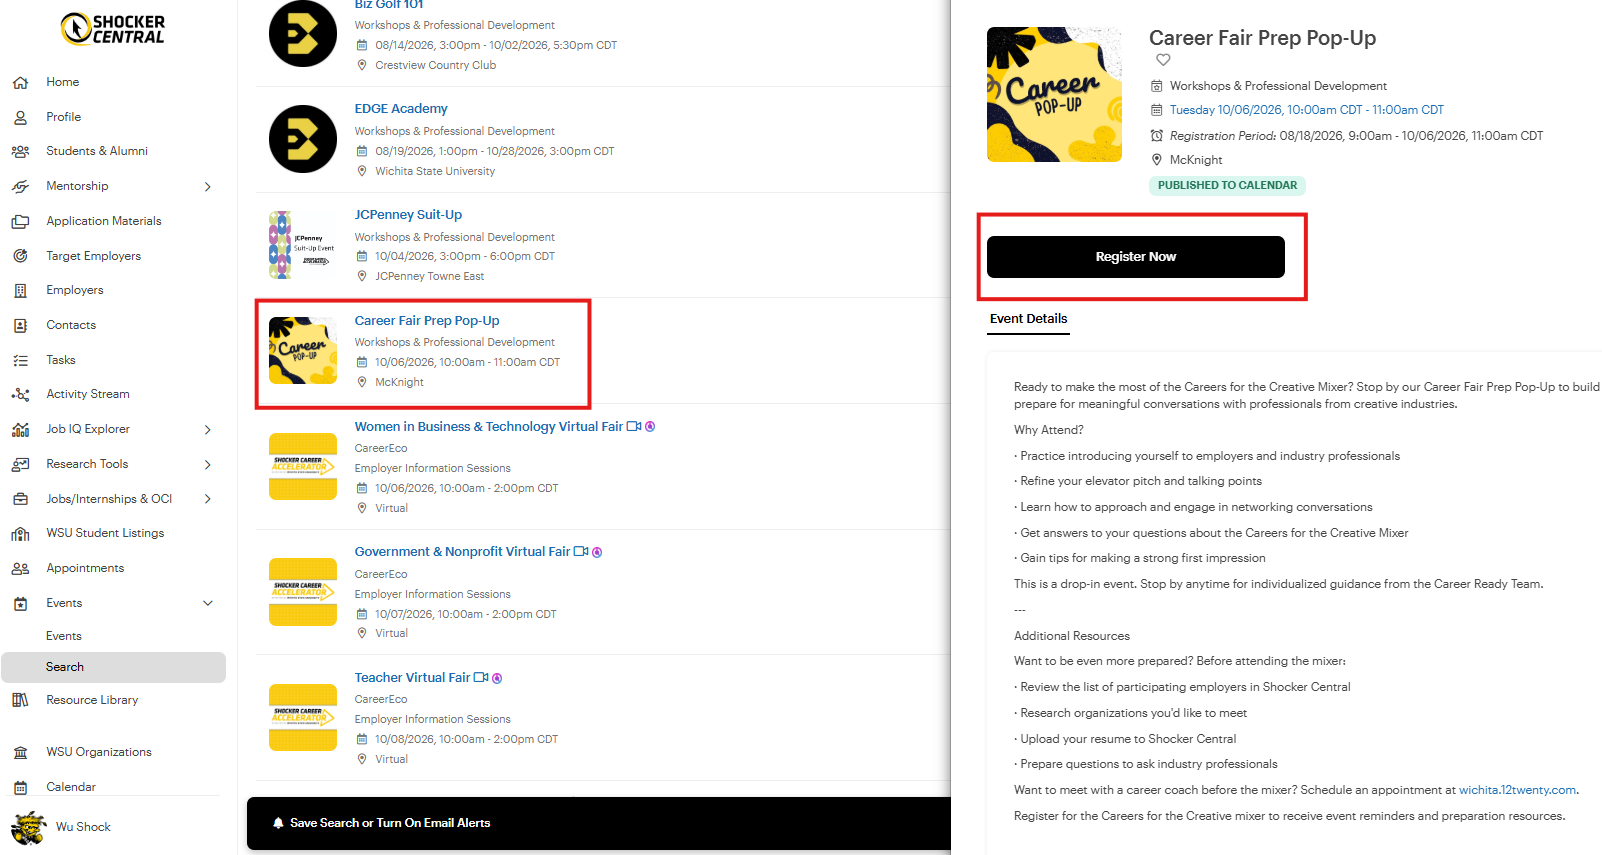Expand the Job IQ Explorer chevron

[208, 430]
